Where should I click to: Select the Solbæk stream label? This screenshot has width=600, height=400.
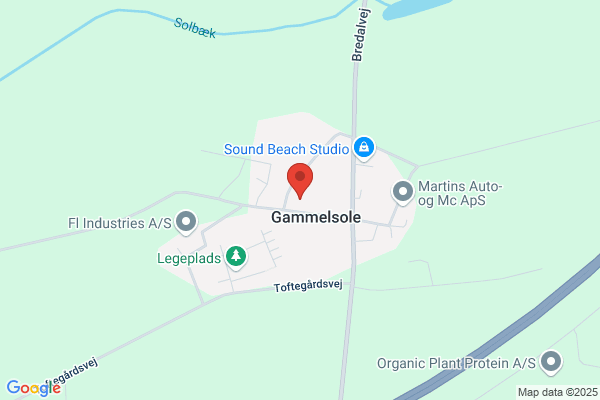click(195, 28)
